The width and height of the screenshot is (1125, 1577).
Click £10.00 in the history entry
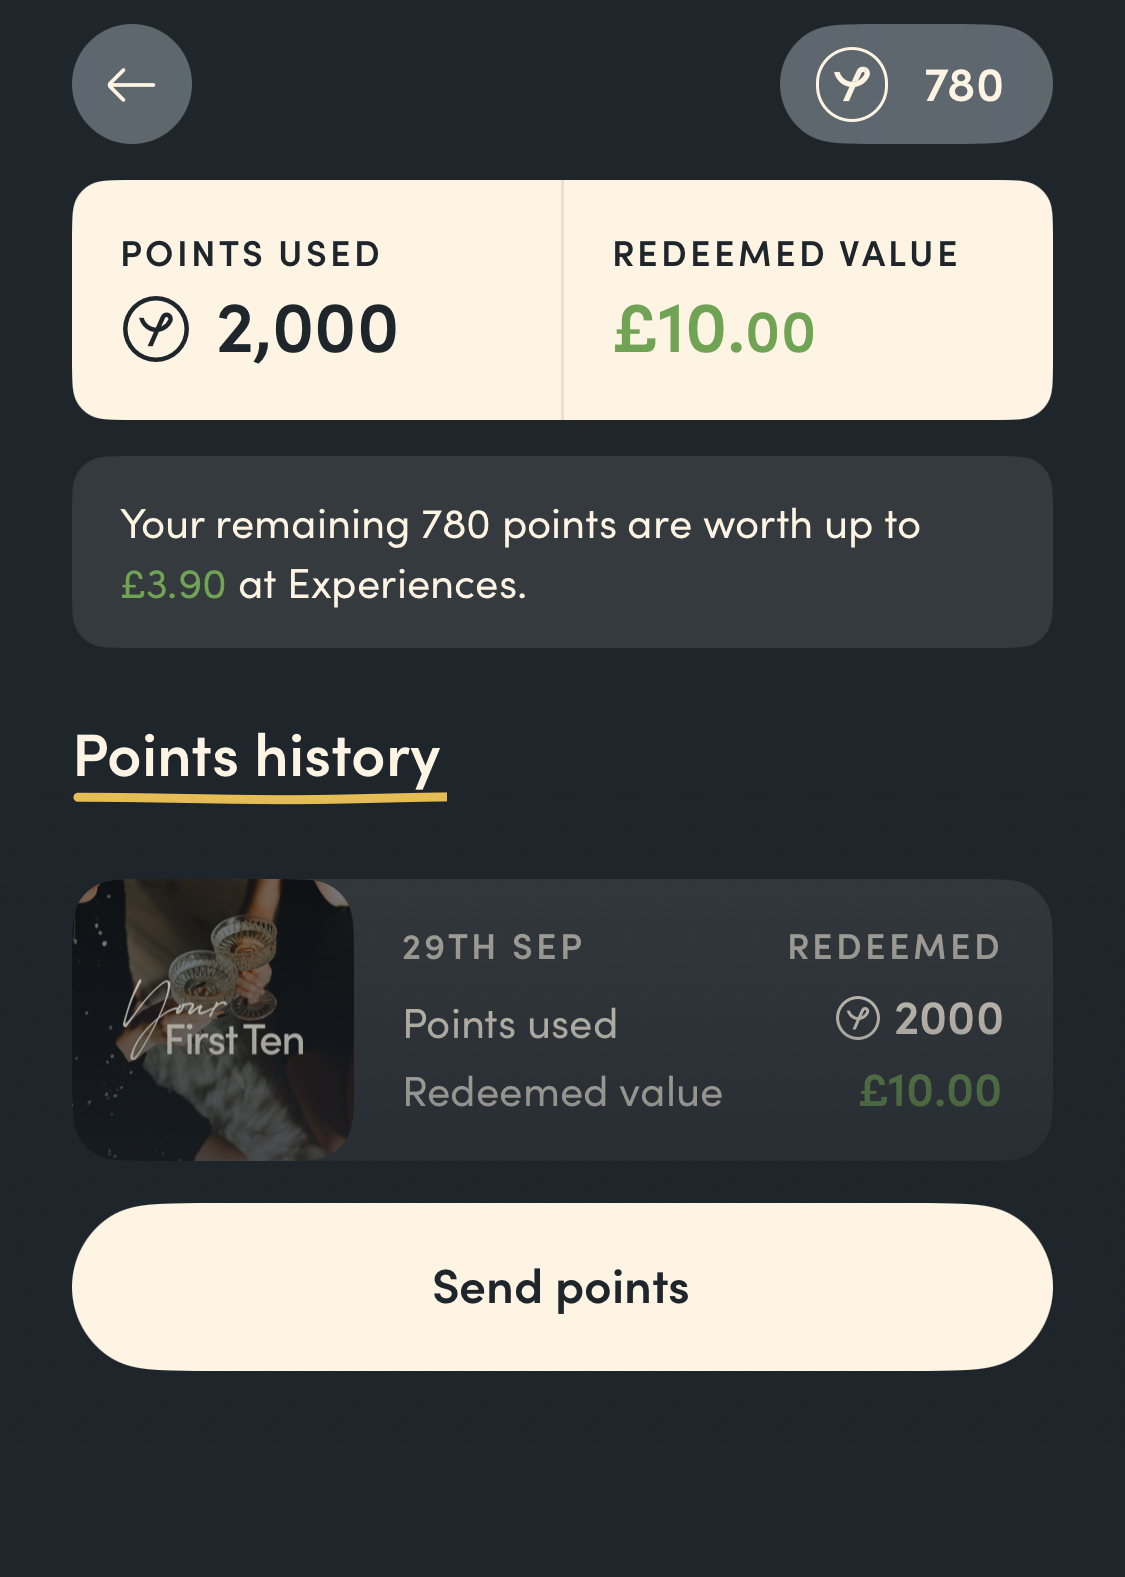tap(930, 1091)
